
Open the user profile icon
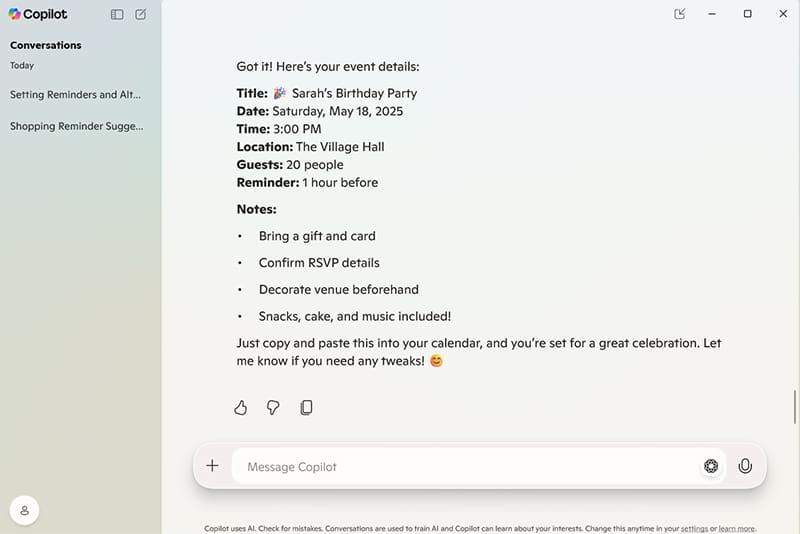[x=24, y=510]
